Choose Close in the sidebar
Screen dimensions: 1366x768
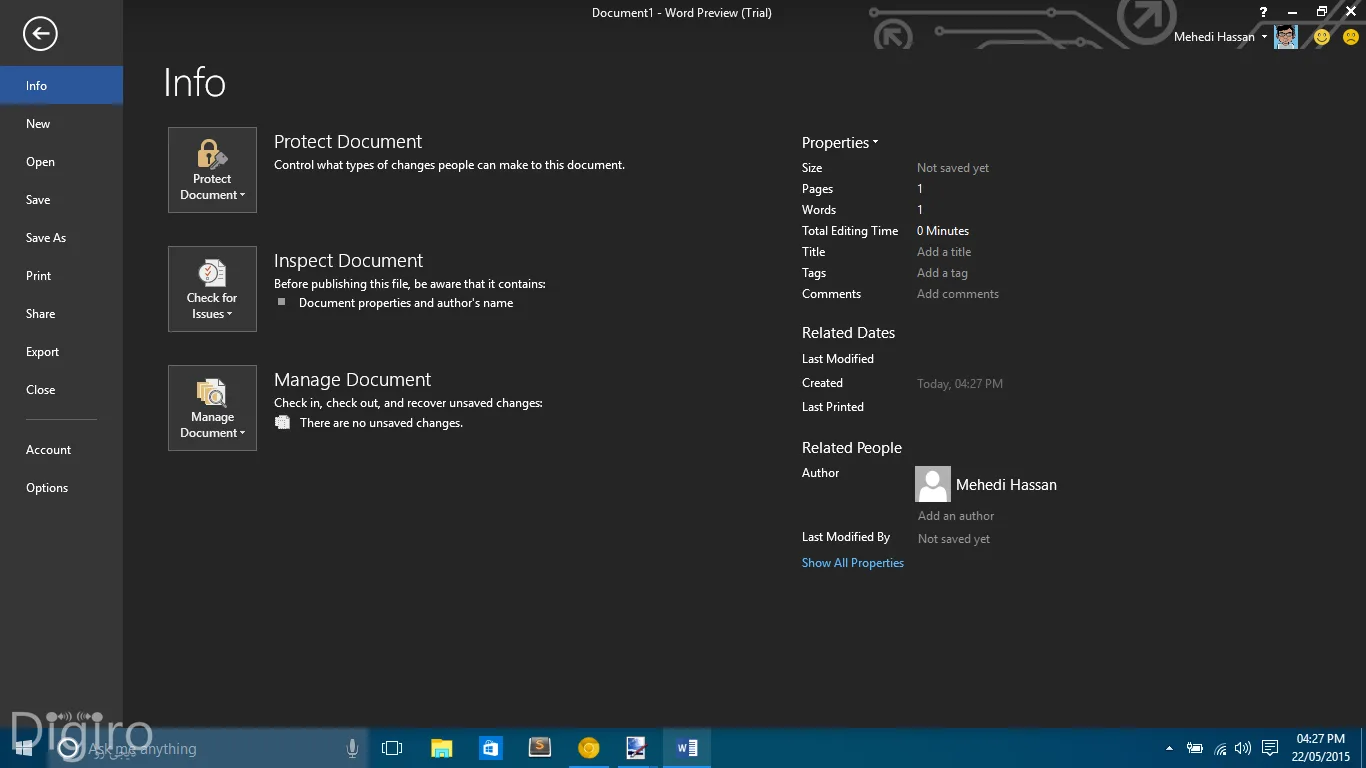coord(61,390)
